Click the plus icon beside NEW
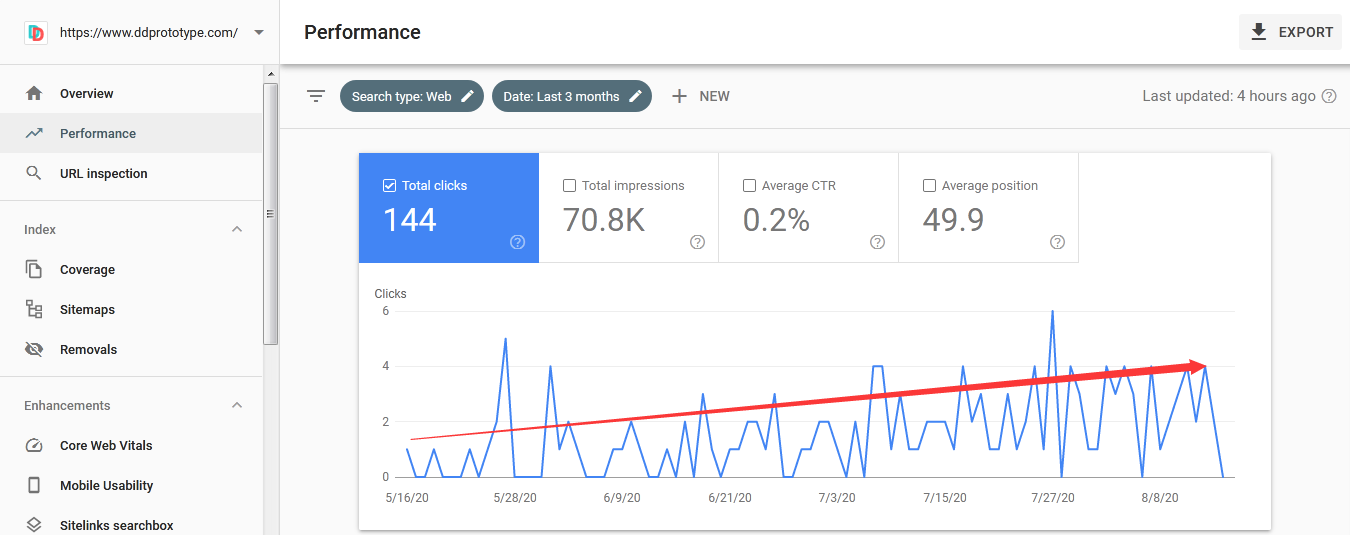Screen dimensions: 1350x535 pos(679,96)
